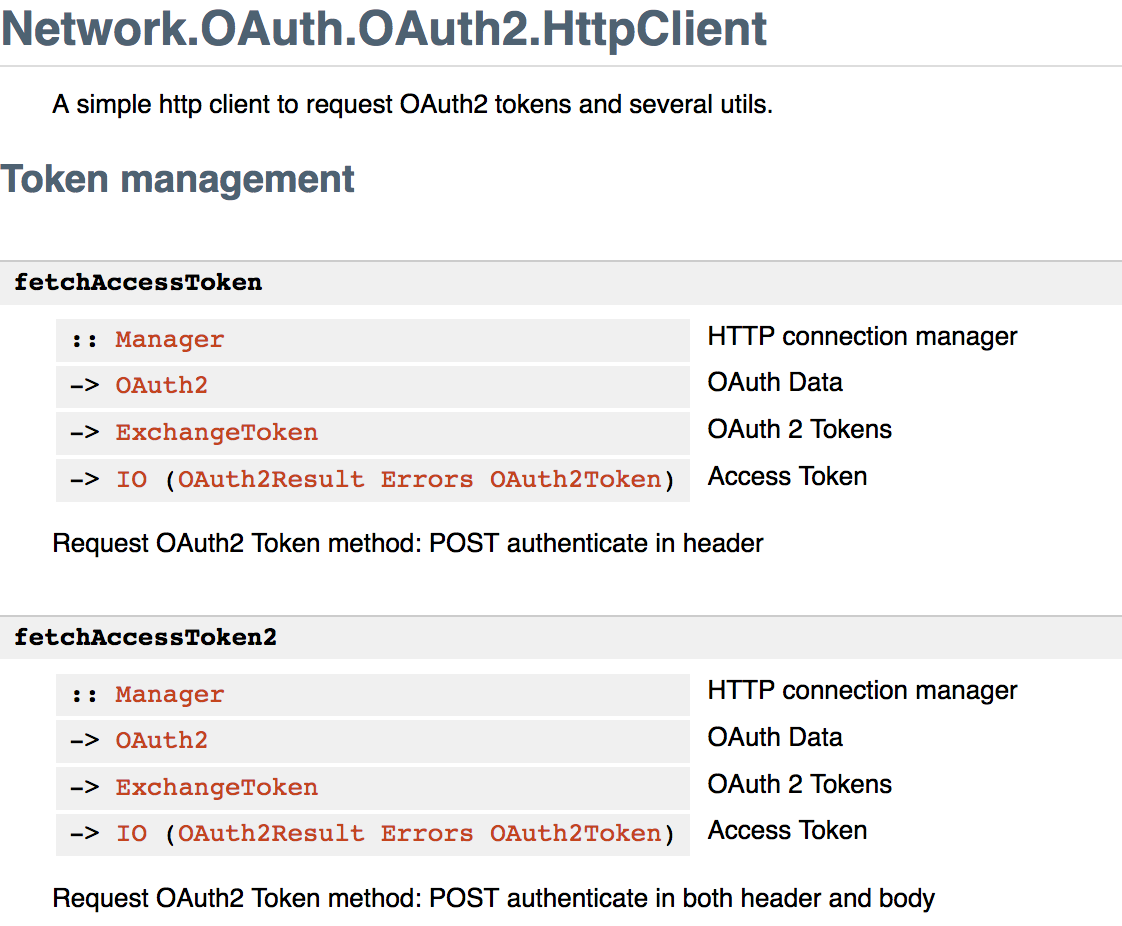Click "OAuth Data" in the header-only fetchAccessToken block
The width and height of the screenshot is (1122, 926).
pyautogui.click(x=775, y=382)
